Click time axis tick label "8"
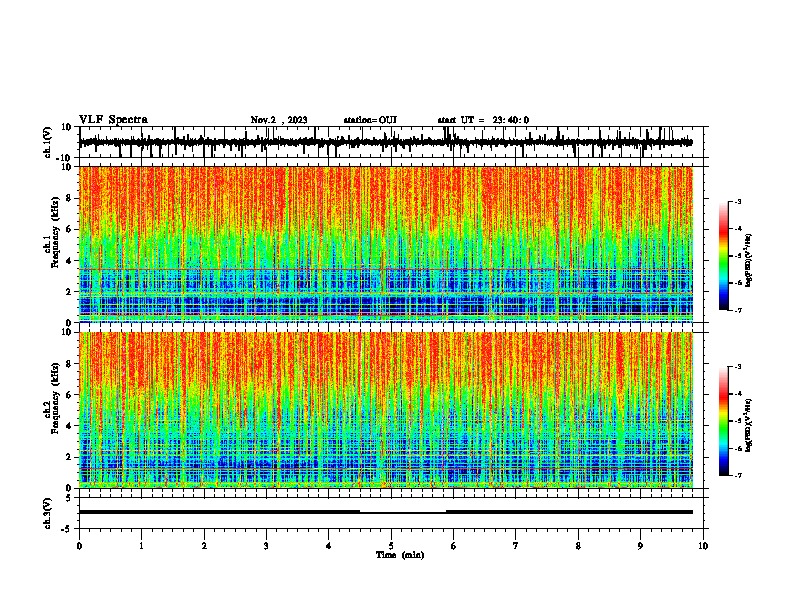The image size is (792, 612). 578,546
